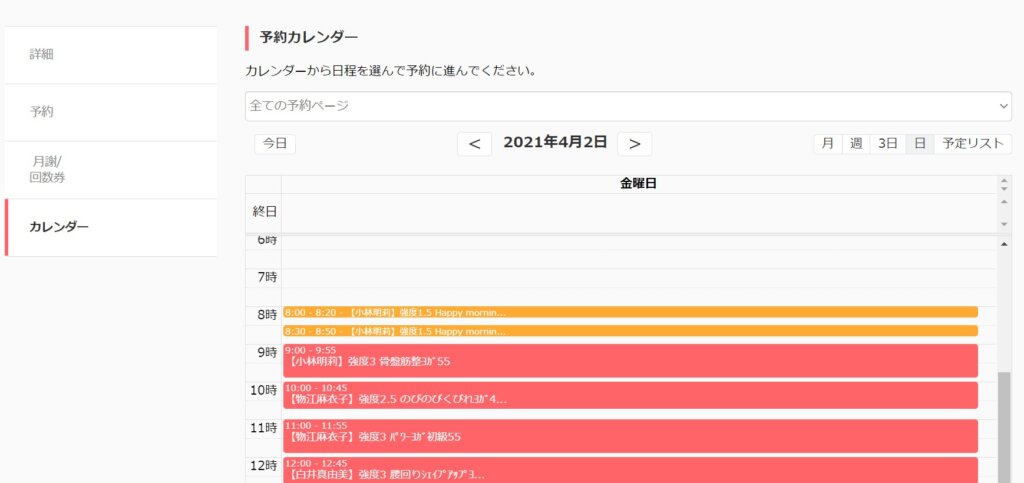Go to previous day with left arrow

[x=474, y=144]
